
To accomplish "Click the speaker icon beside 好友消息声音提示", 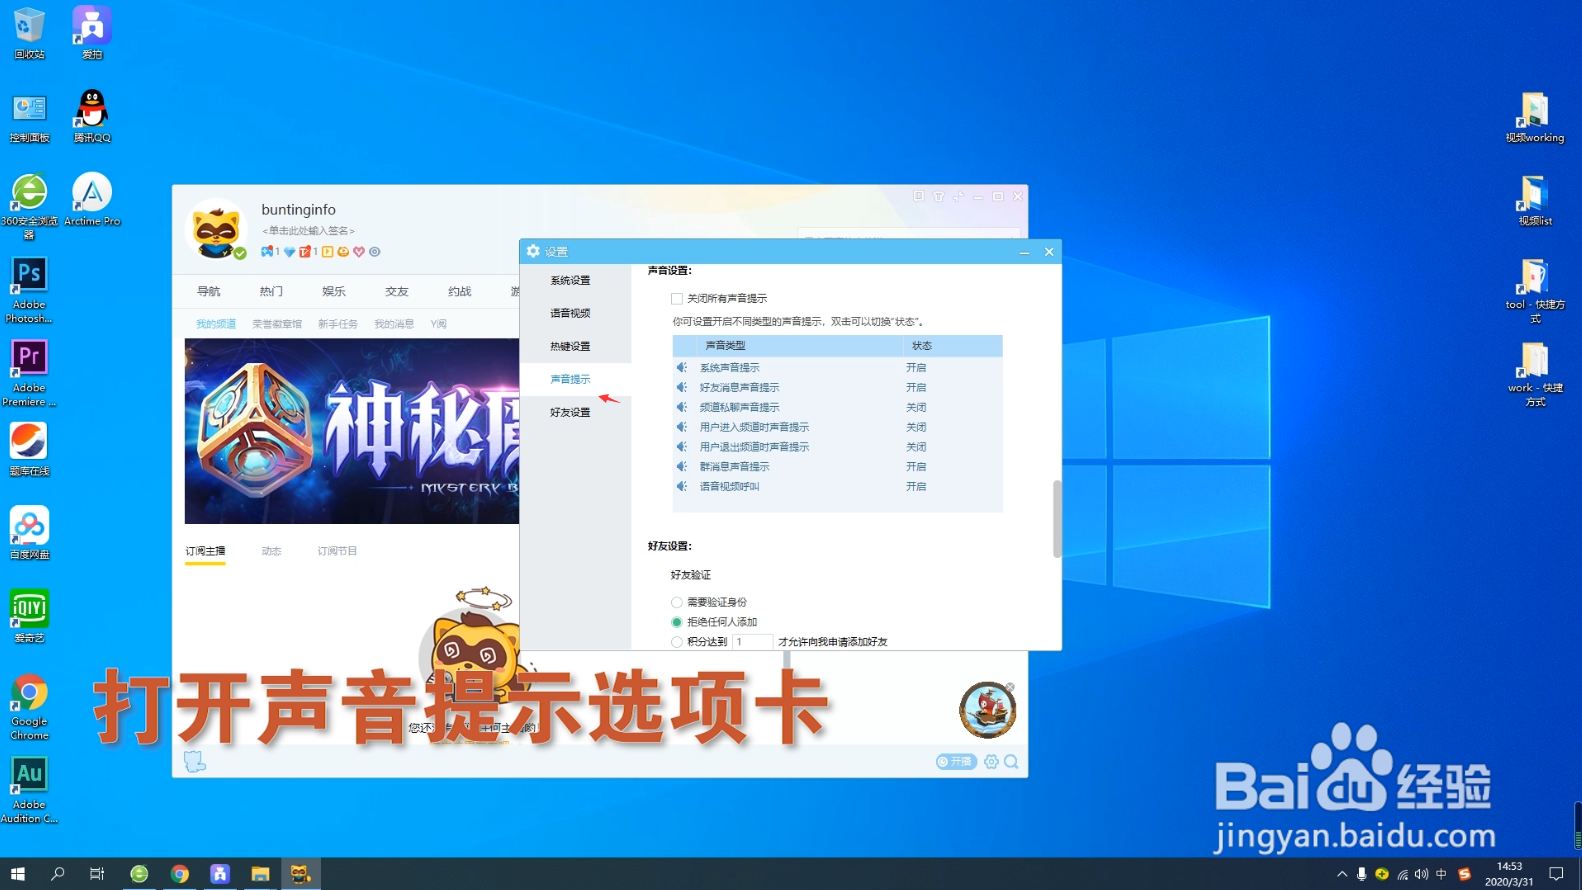I will click(x=682, y=387).
